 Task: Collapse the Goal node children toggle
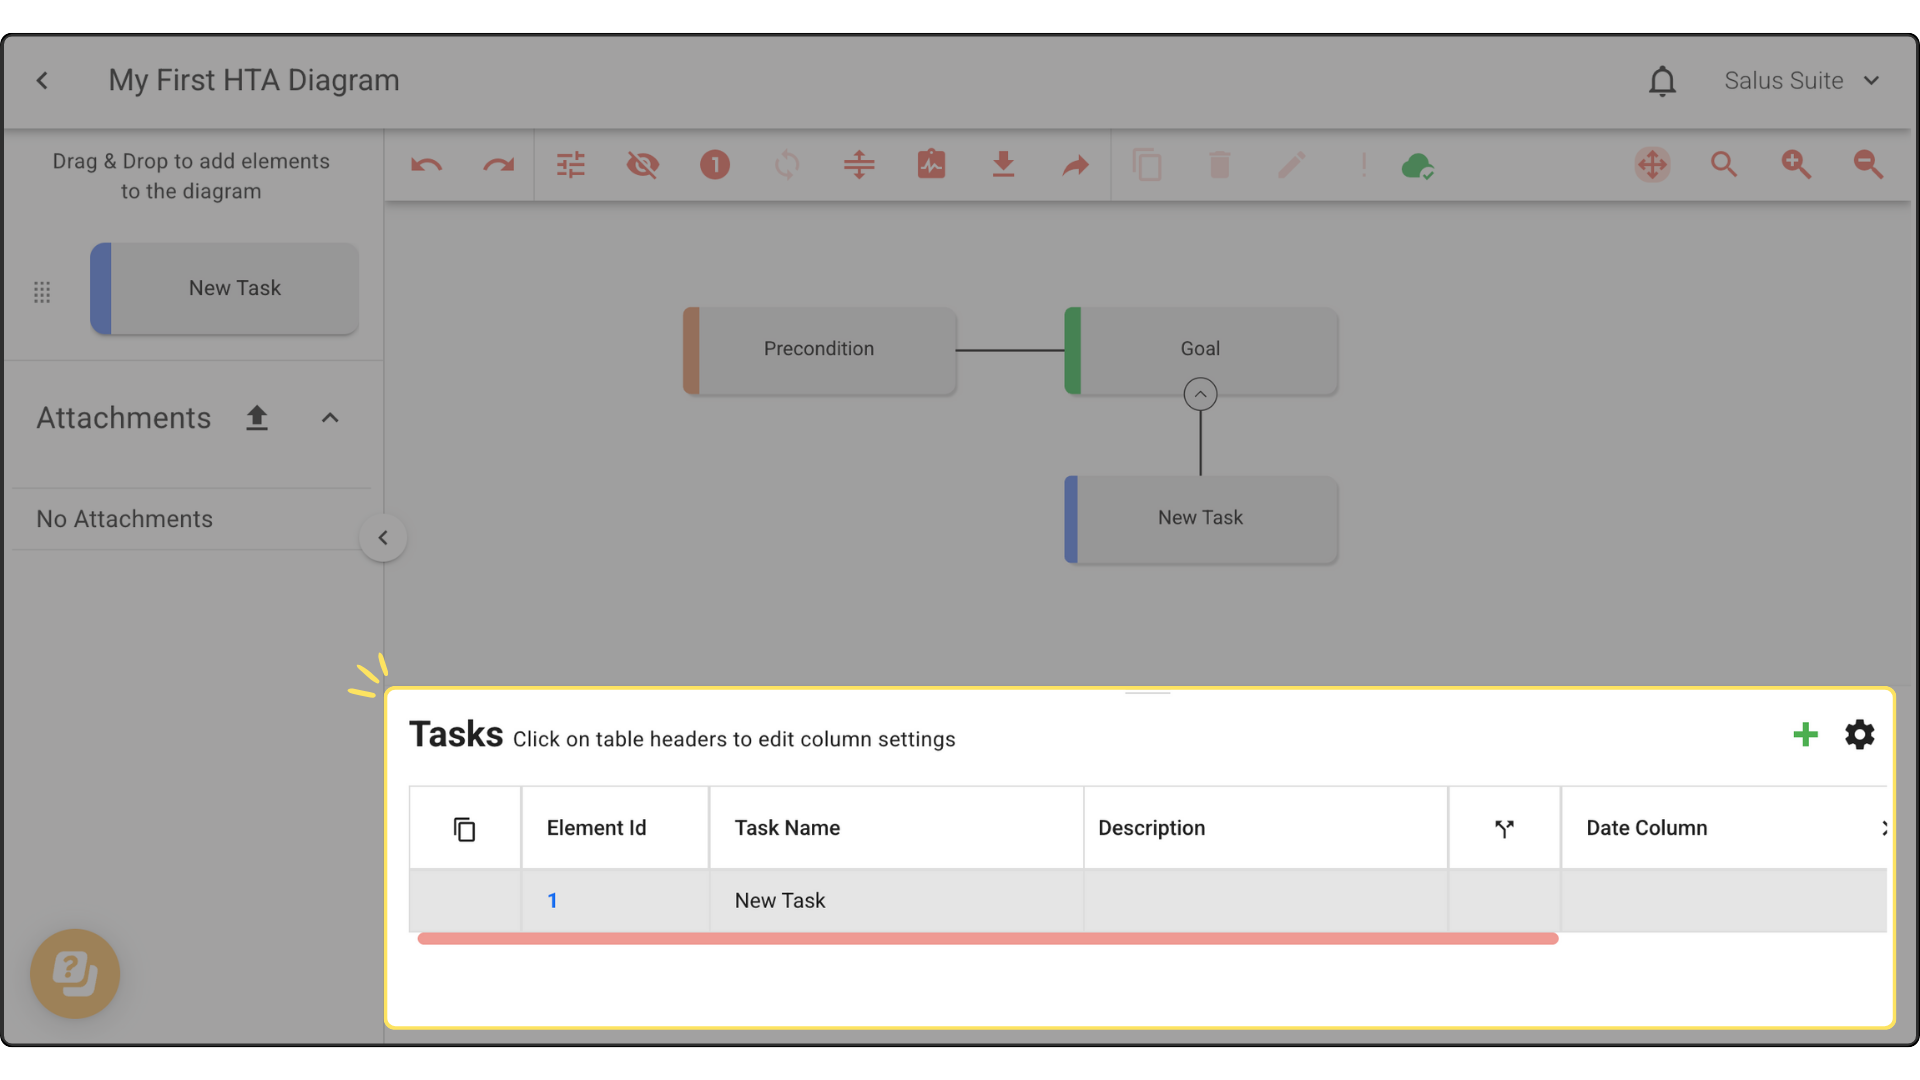1200,394
